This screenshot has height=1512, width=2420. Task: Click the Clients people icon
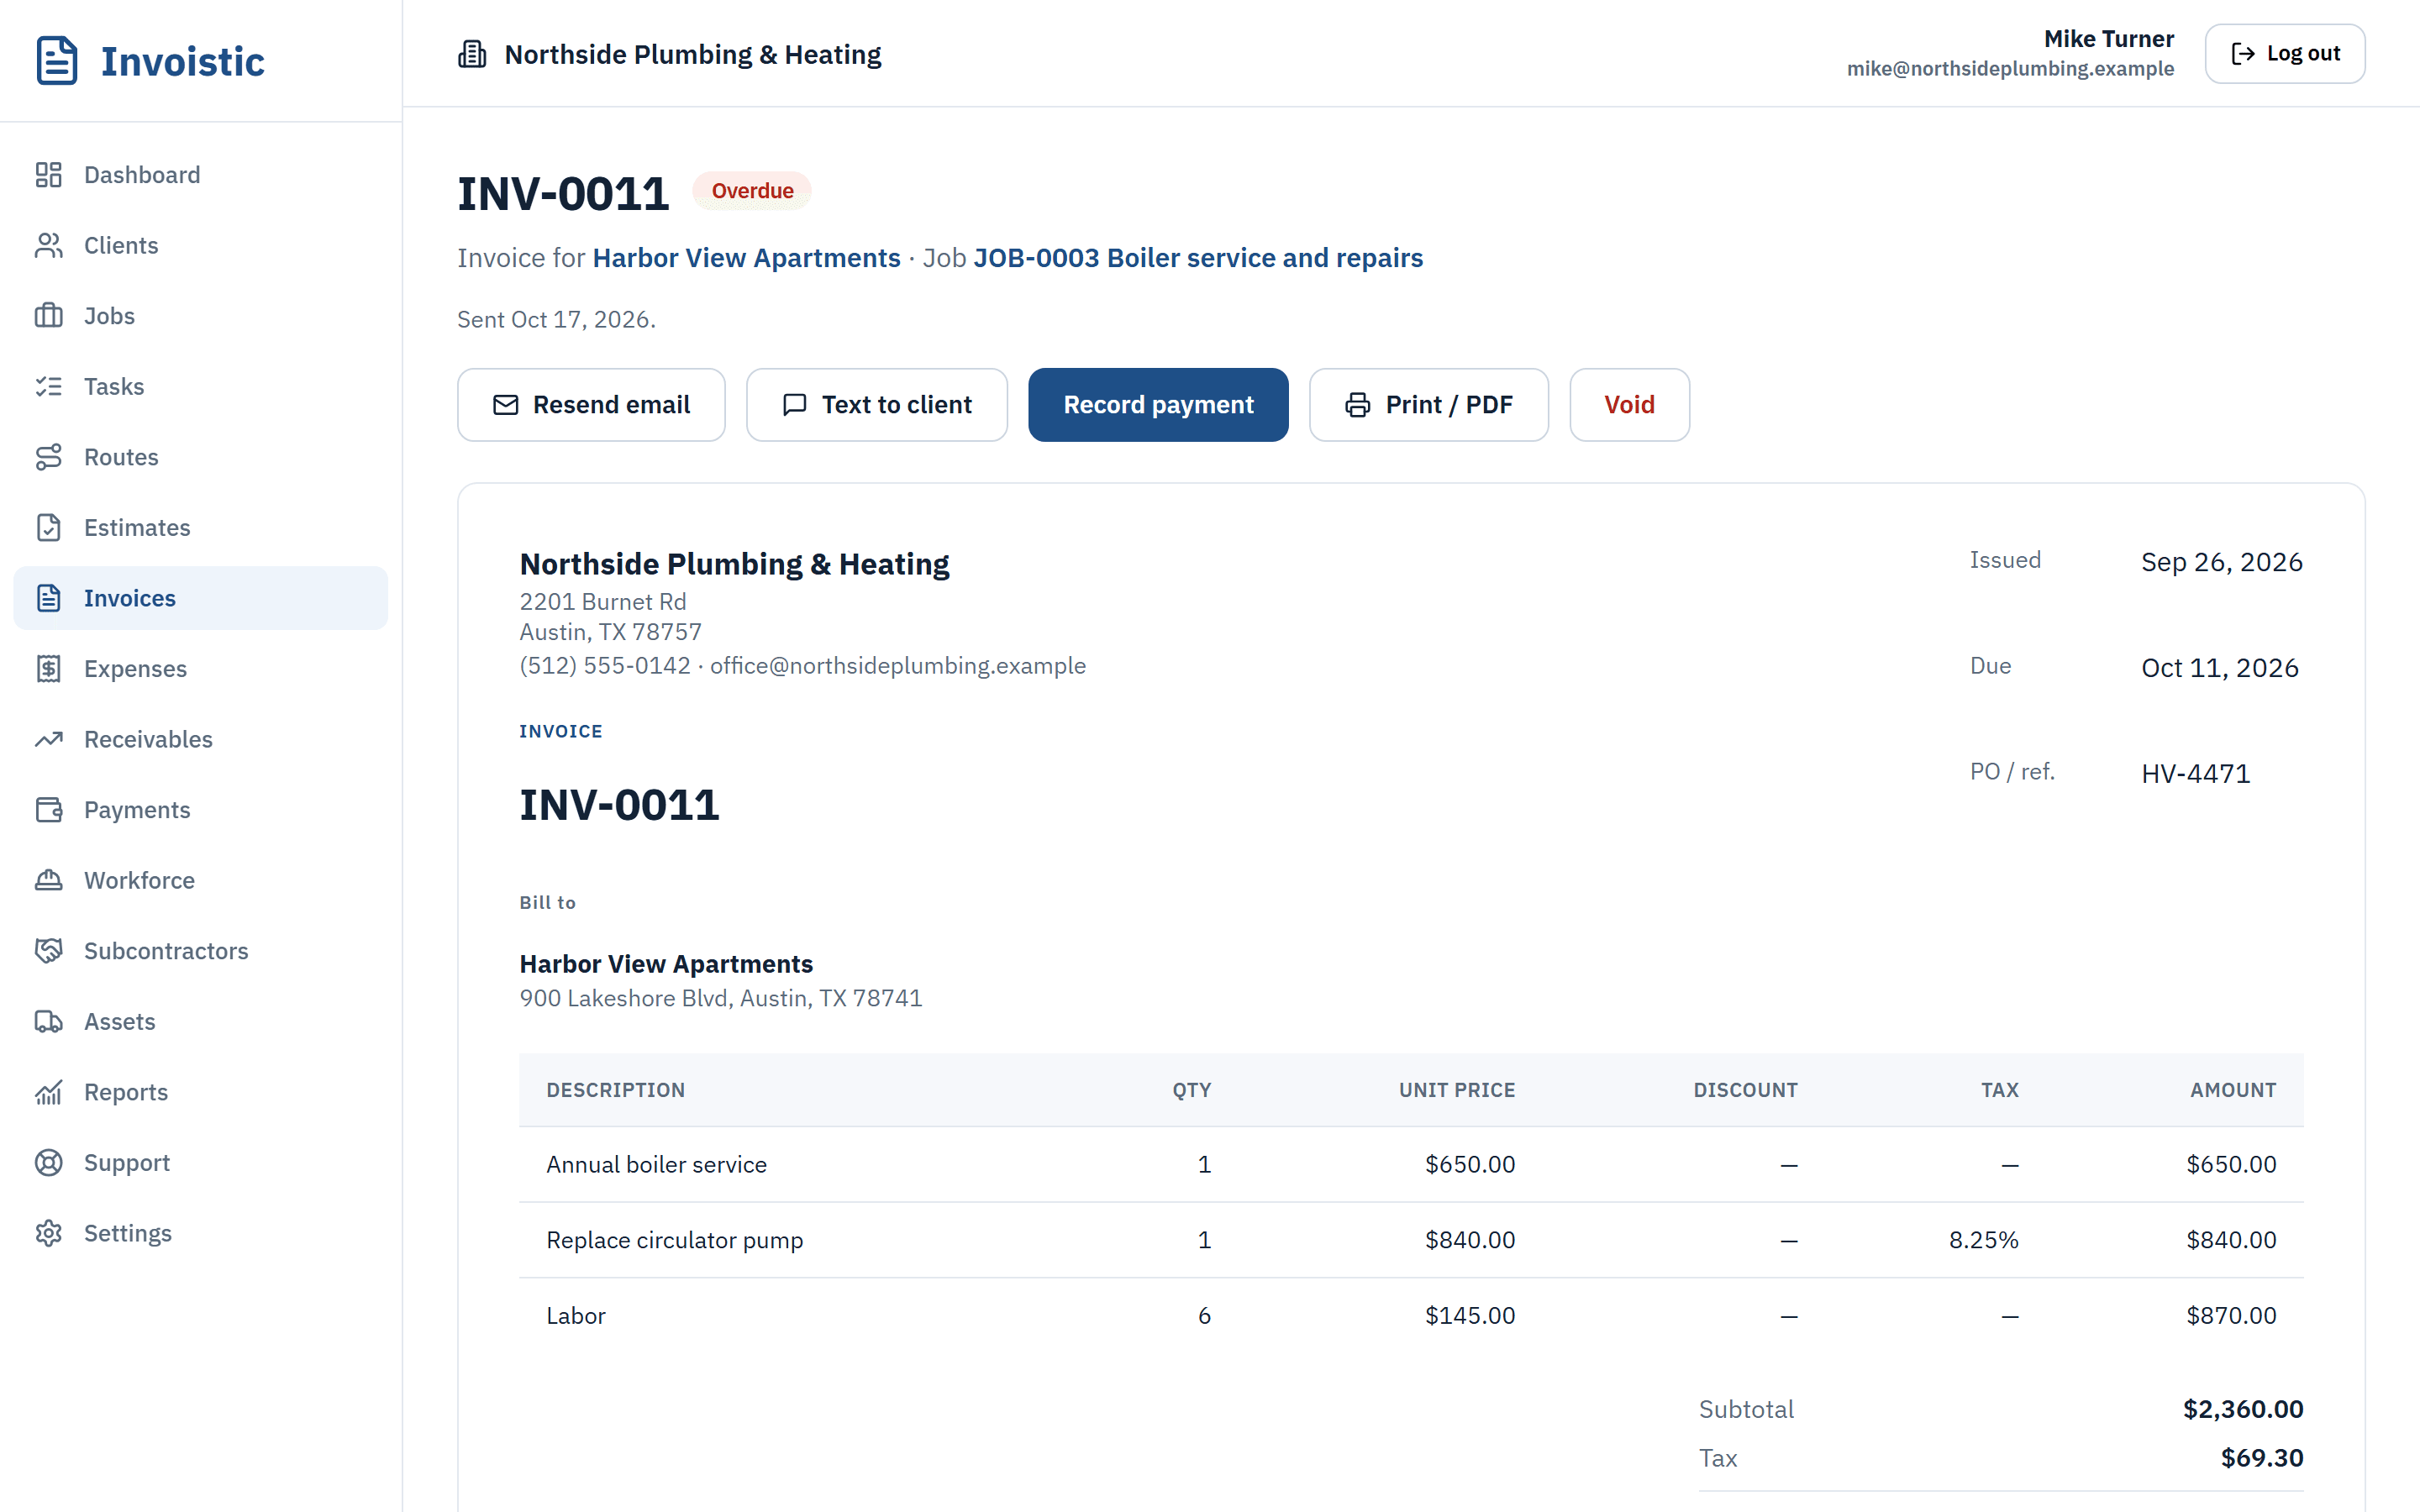pos(48,245)
